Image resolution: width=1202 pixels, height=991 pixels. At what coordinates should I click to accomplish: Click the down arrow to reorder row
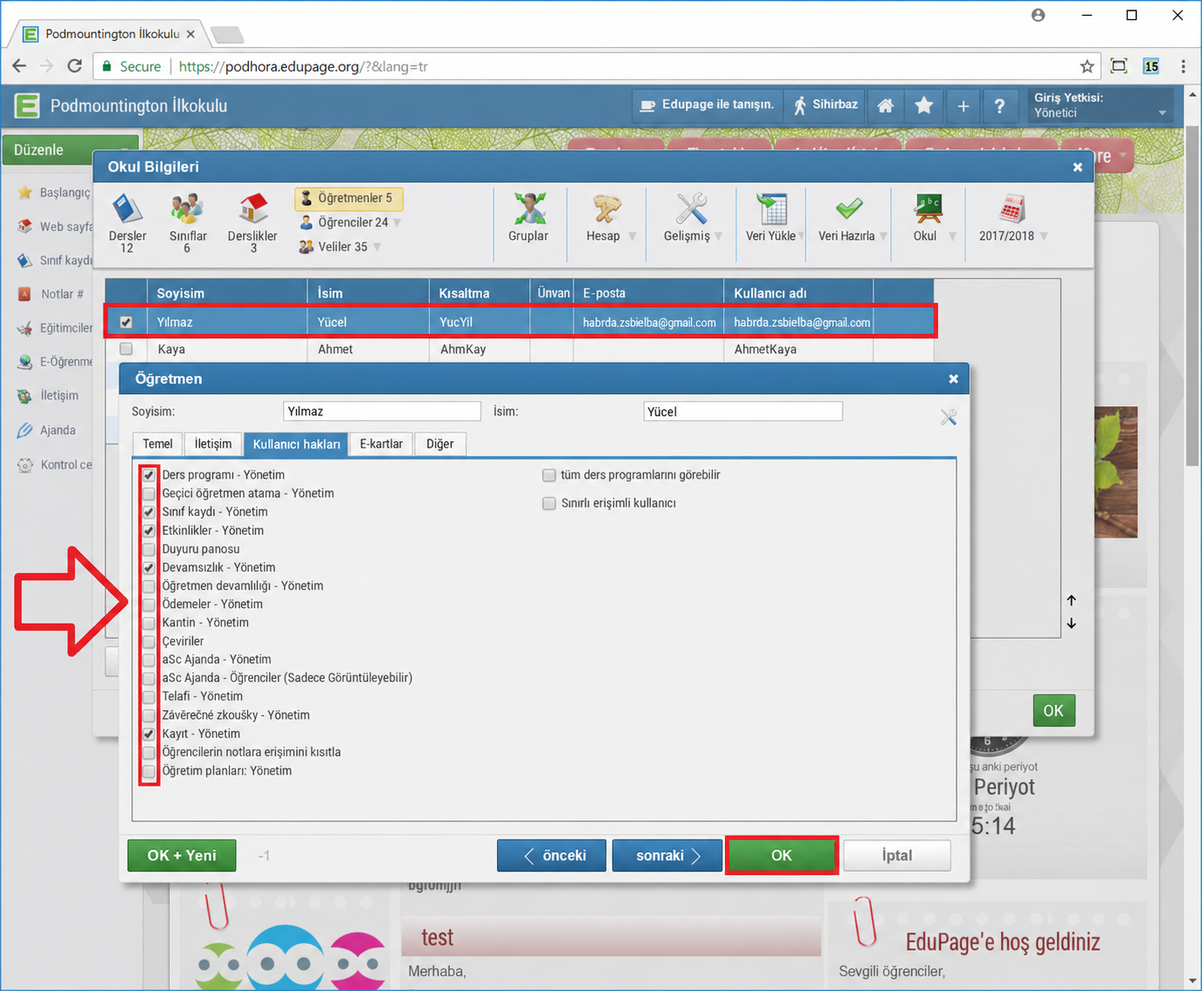(1071, 623)
